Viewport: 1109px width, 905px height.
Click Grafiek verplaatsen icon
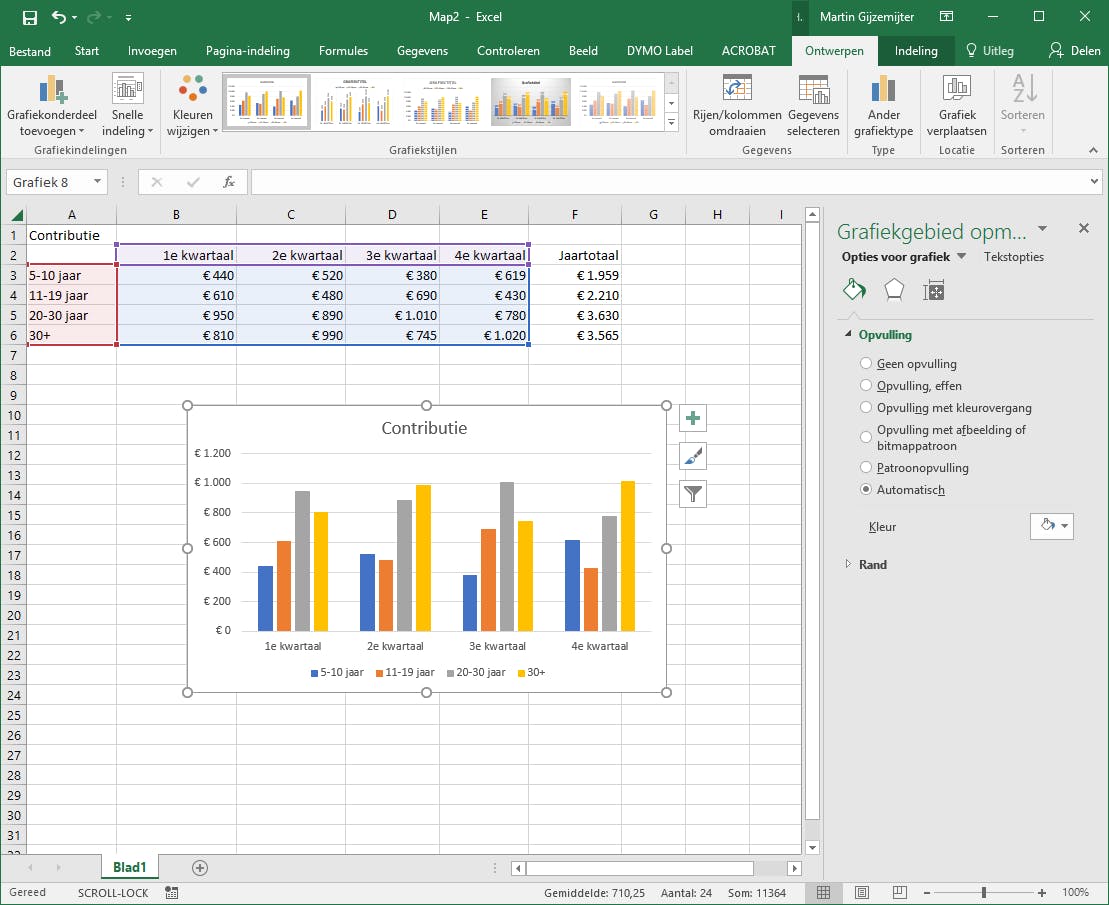pos(956,91)
